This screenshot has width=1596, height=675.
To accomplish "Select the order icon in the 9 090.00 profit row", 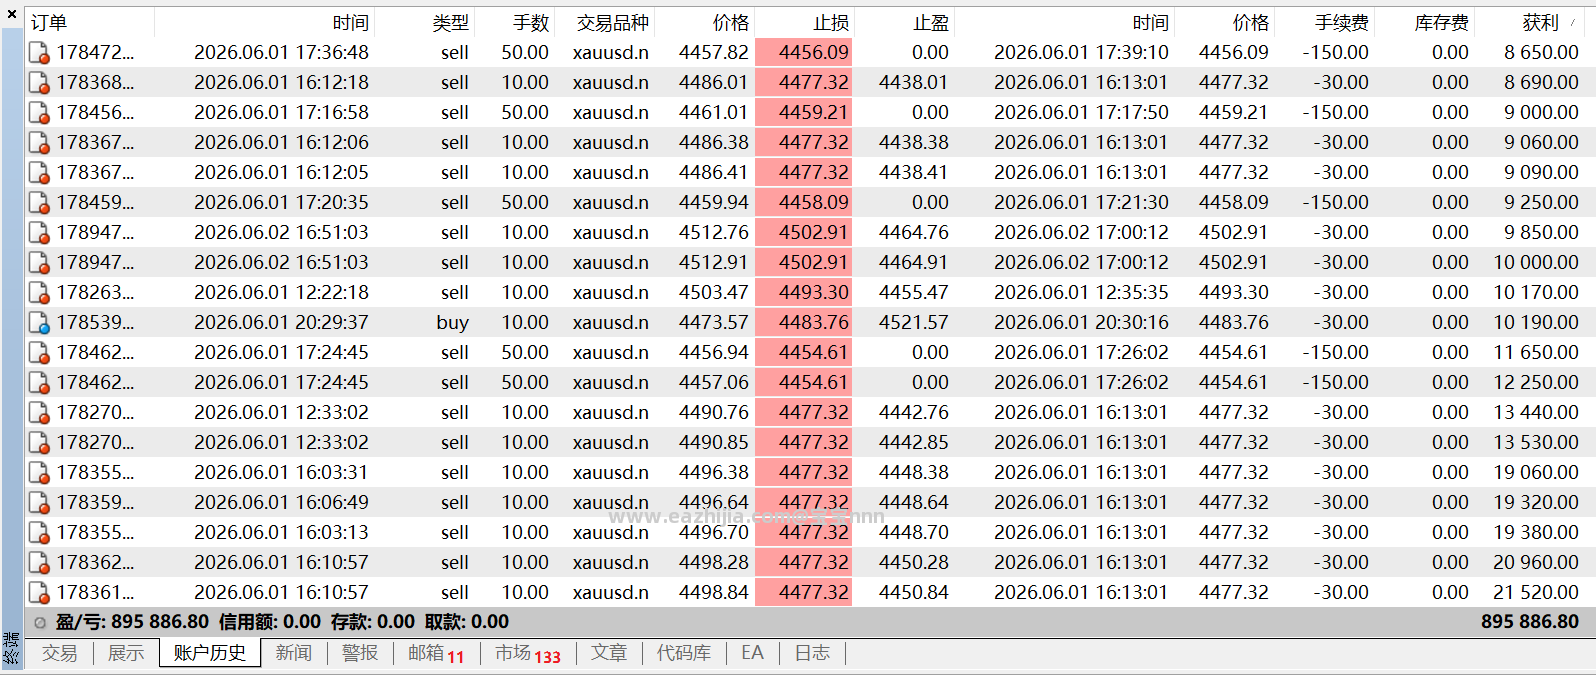I will pyautogui.click(x=39, y=172).
